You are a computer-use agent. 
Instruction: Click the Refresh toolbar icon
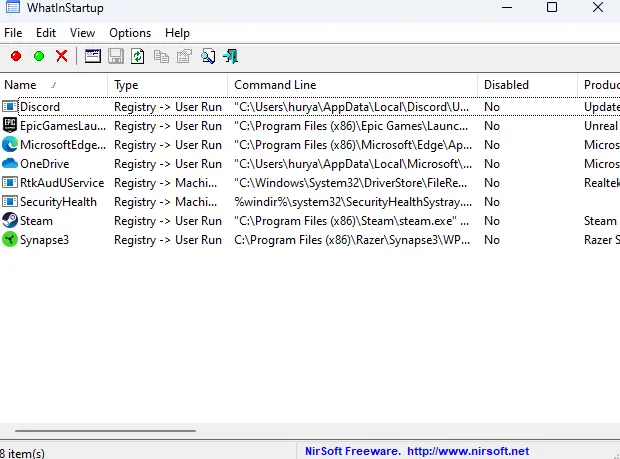(x=138, y=57)
